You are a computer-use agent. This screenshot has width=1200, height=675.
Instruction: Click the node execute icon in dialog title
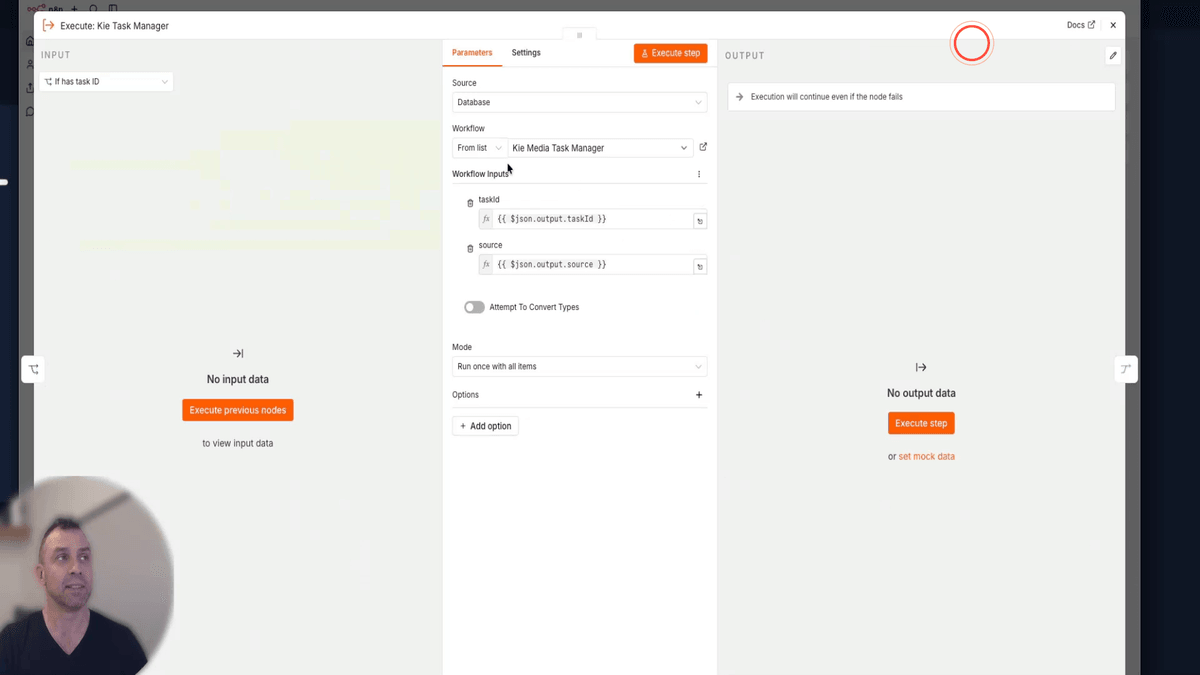[48, 25]
